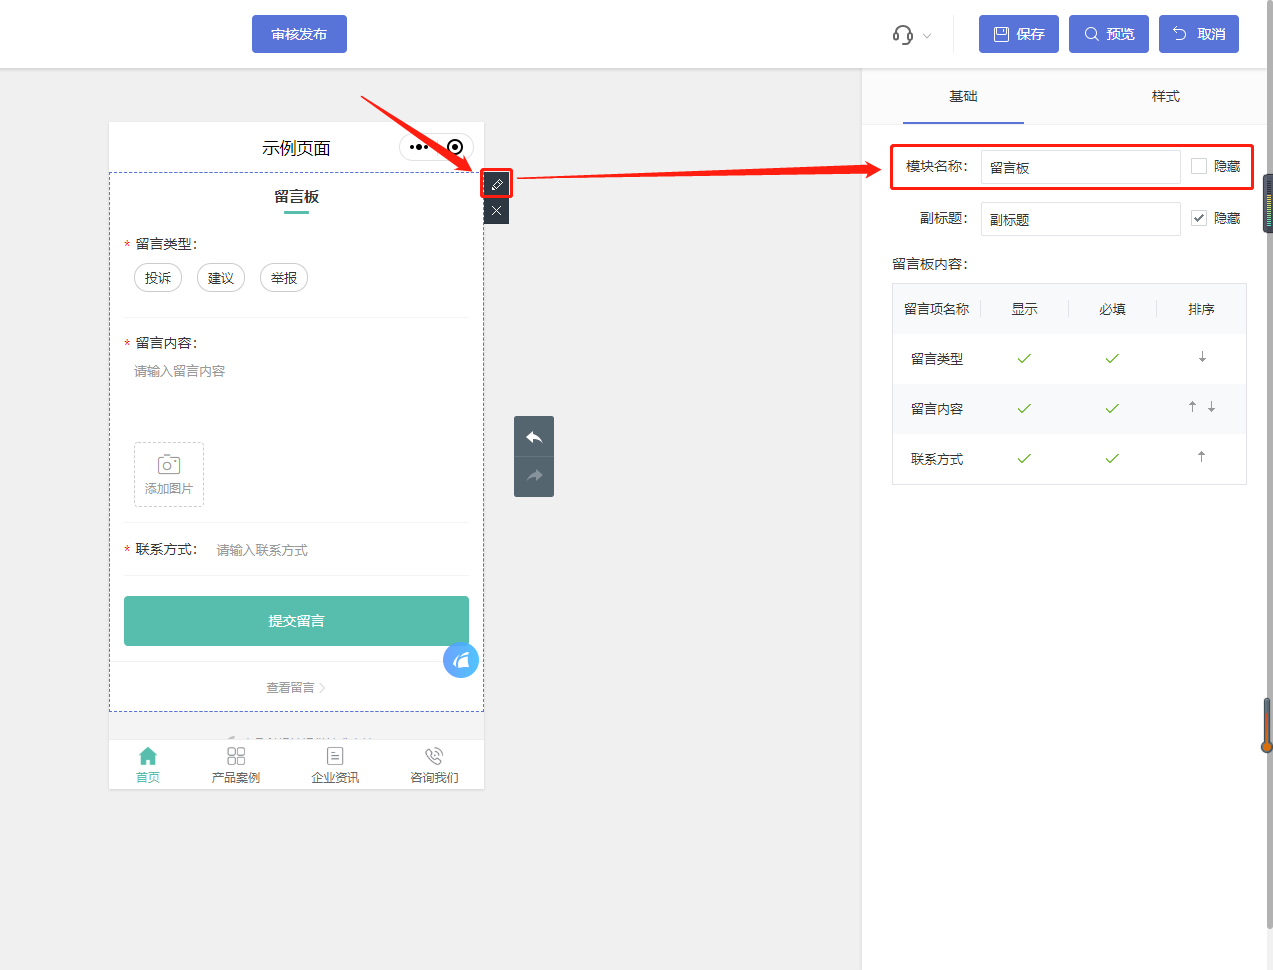1273x970 pixels.
Task: Click the × remove-module icon under the pencil
Action: click(x=496, y=210)
